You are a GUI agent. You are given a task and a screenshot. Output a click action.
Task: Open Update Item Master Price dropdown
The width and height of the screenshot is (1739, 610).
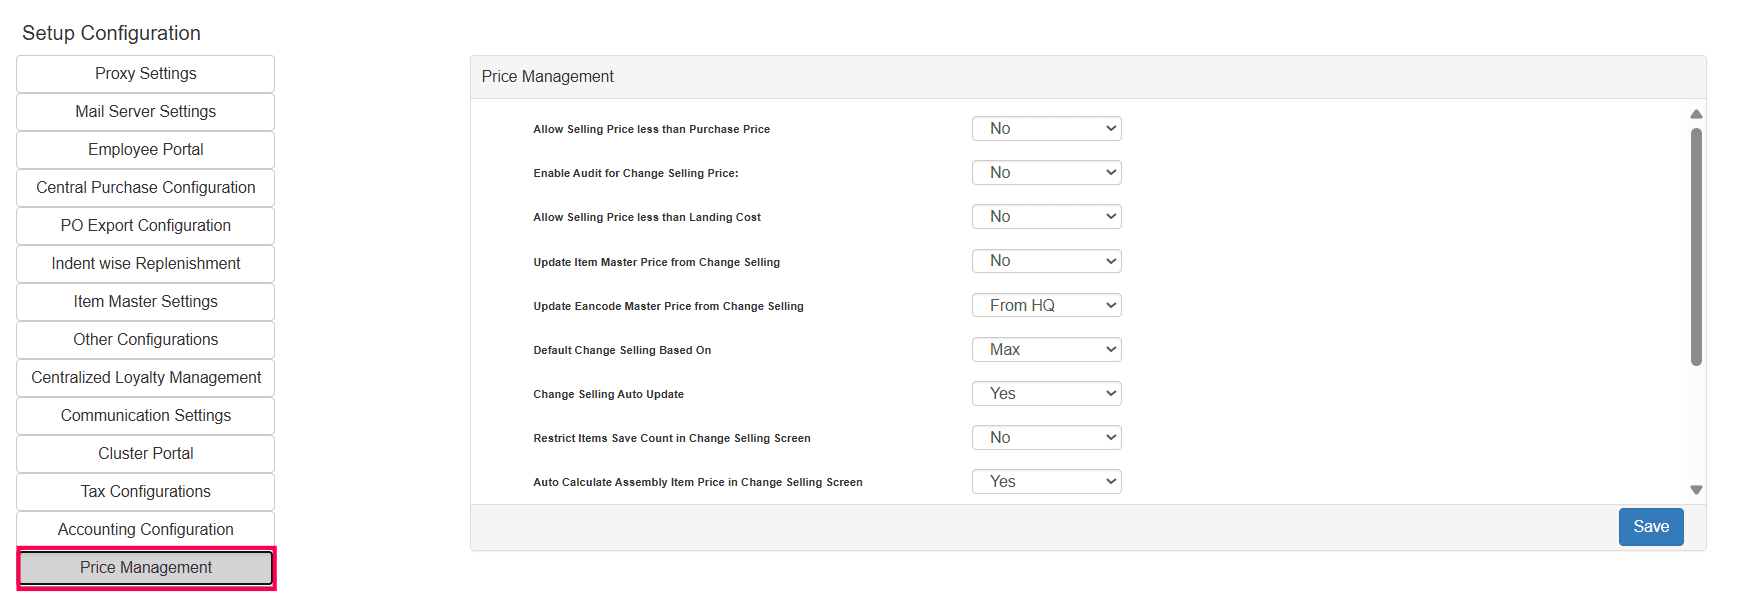(x=1046, y=261)
